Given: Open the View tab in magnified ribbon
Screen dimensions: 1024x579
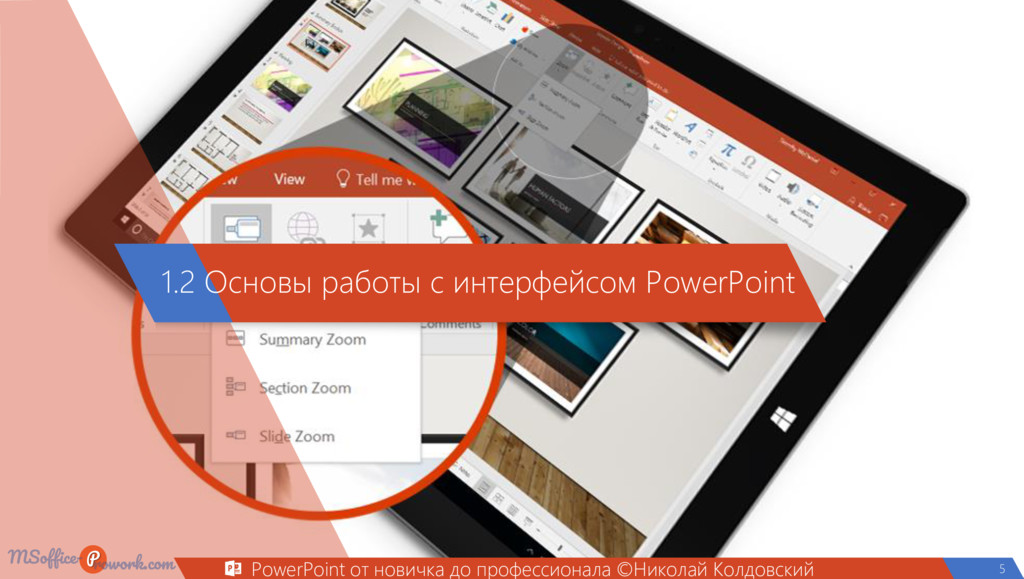Looking at the screenshot, I should 289,179.
